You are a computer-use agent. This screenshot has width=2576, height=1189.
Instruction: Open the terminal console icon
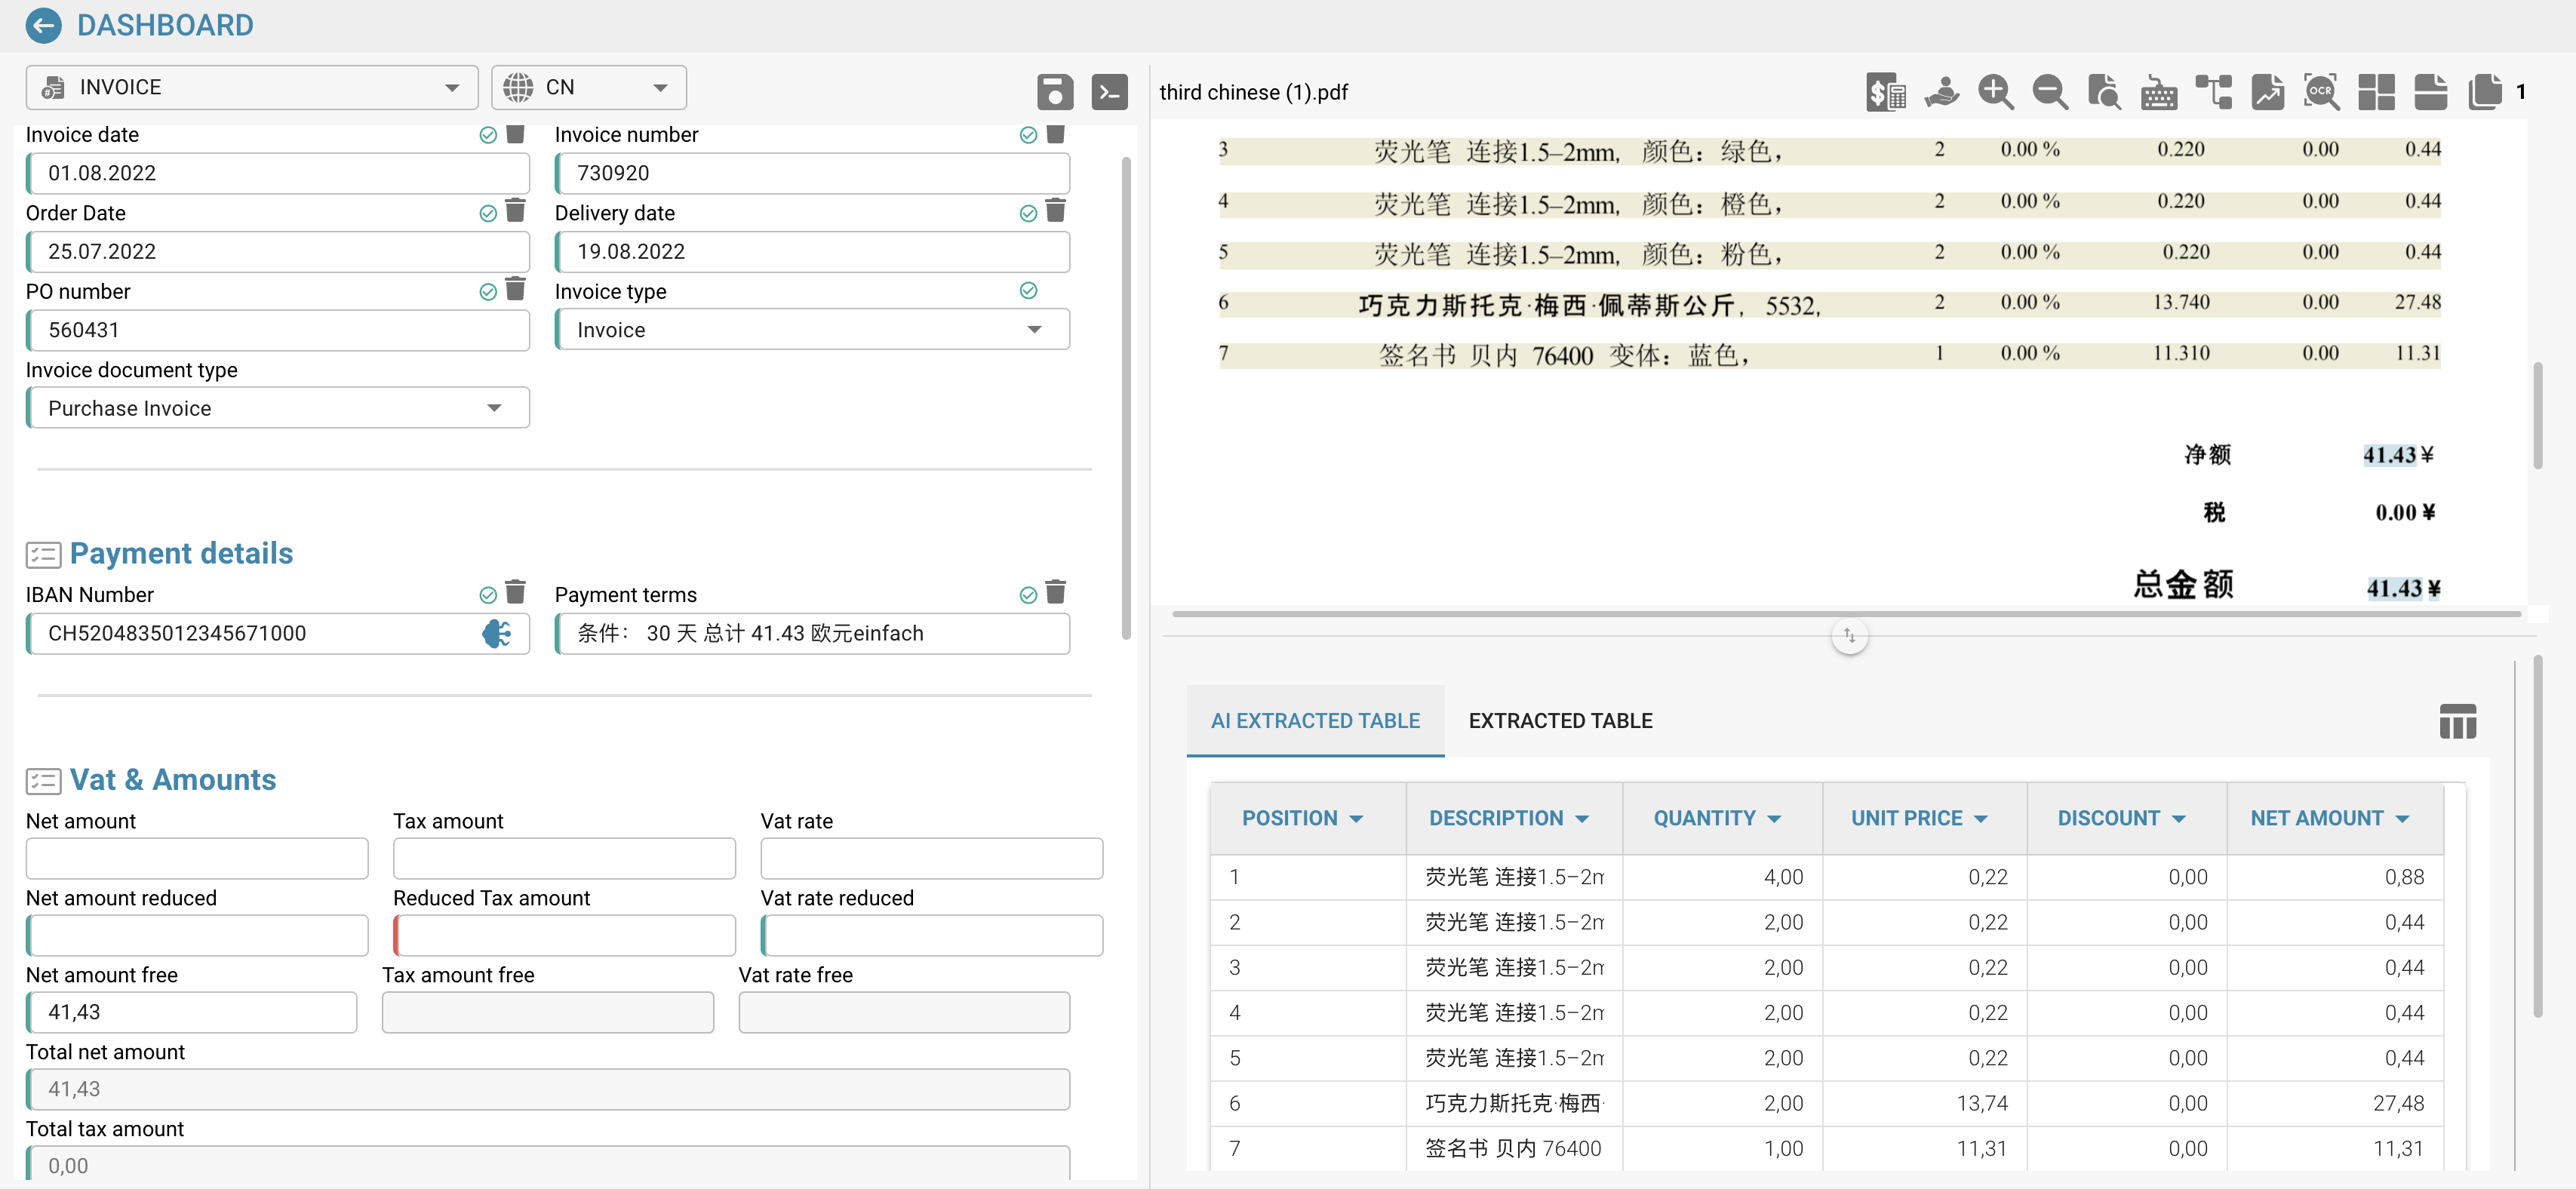click(1109, 92)
